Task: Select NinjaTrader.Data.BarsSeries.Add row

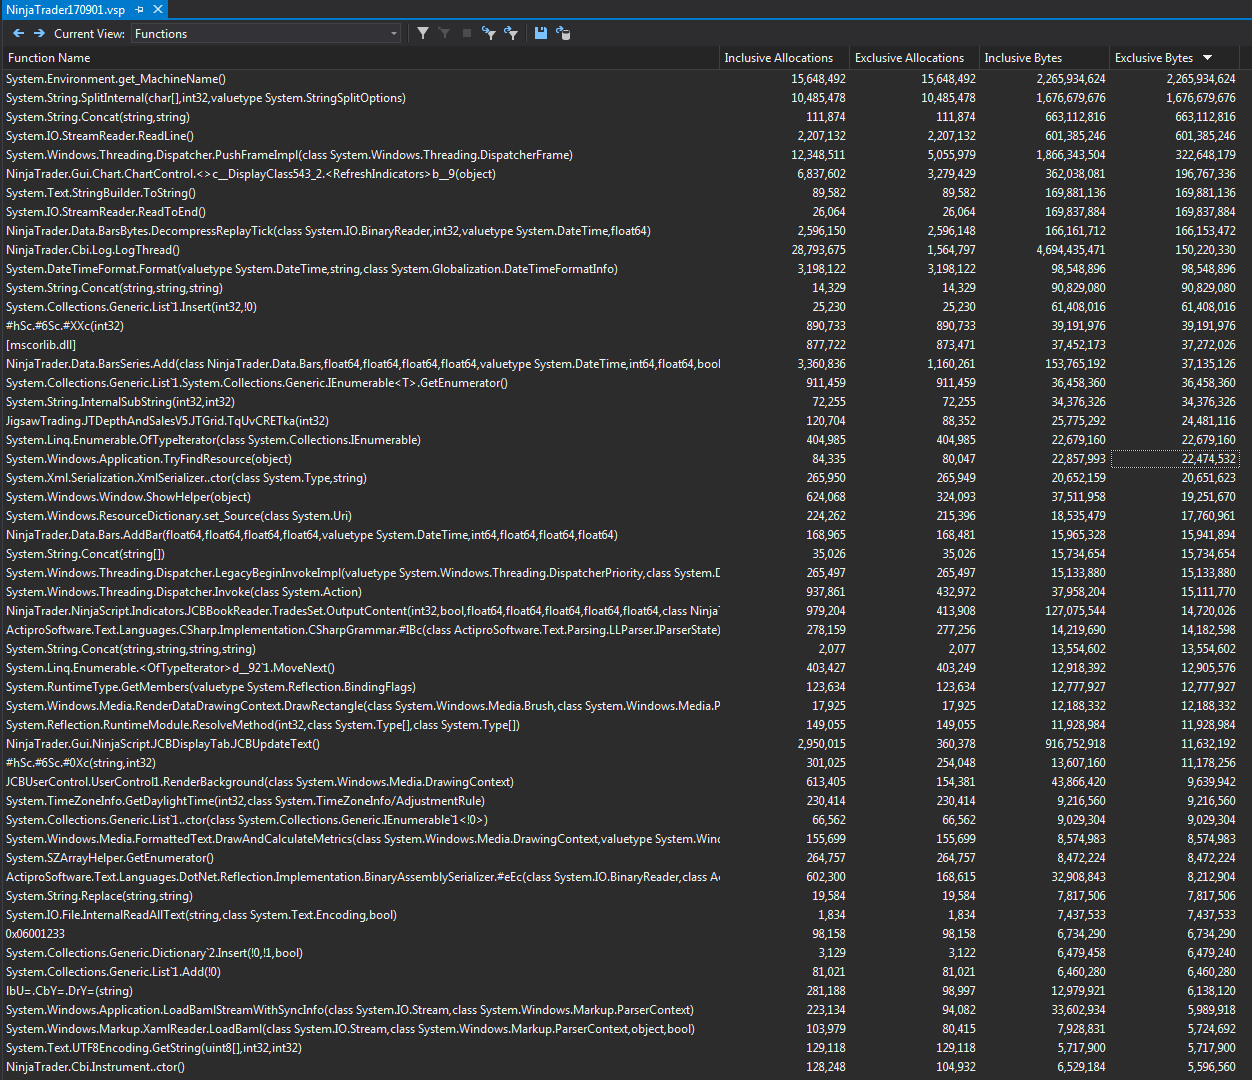Action: pos(621,364)
